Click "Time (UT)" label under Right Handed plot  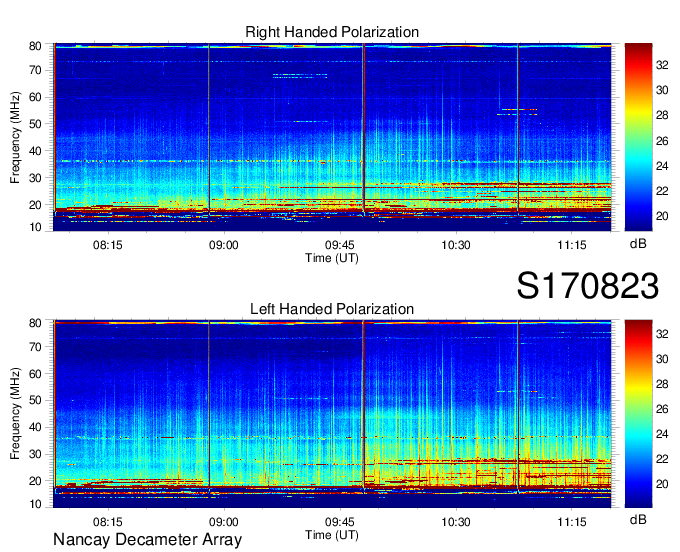tap(332, 258)
